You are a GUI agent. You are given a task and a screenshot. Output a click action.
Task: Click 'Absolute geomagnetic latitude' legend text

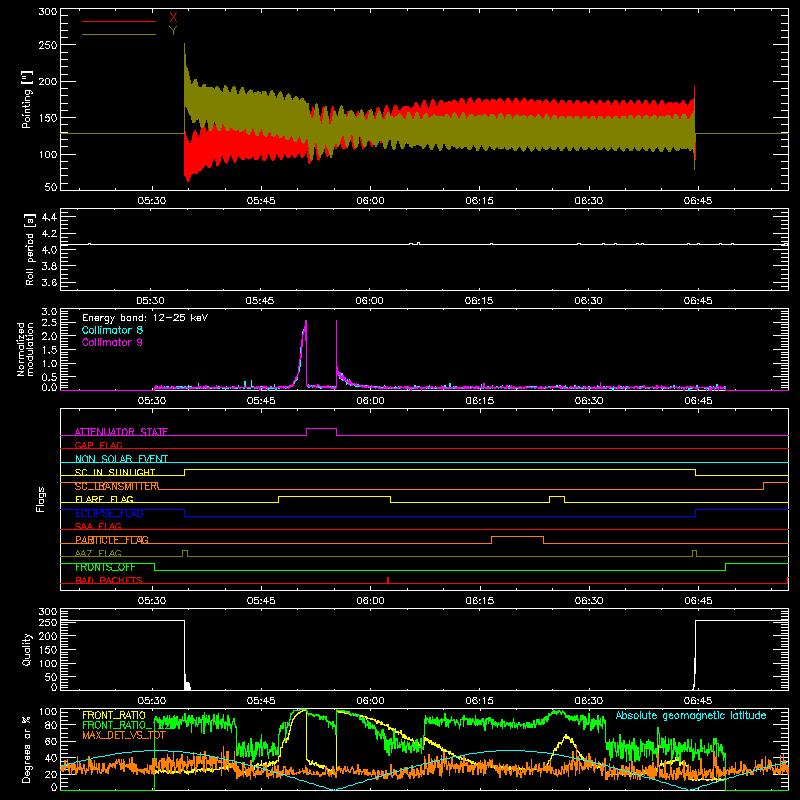pos(691,715)
